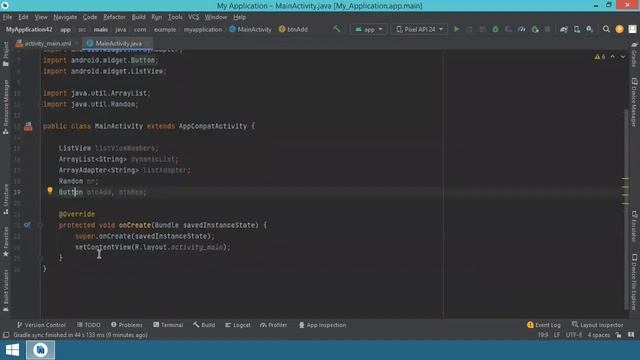Click tool windows quick-access icon bottom-left
Screen dimensions: 640x360
6,335
